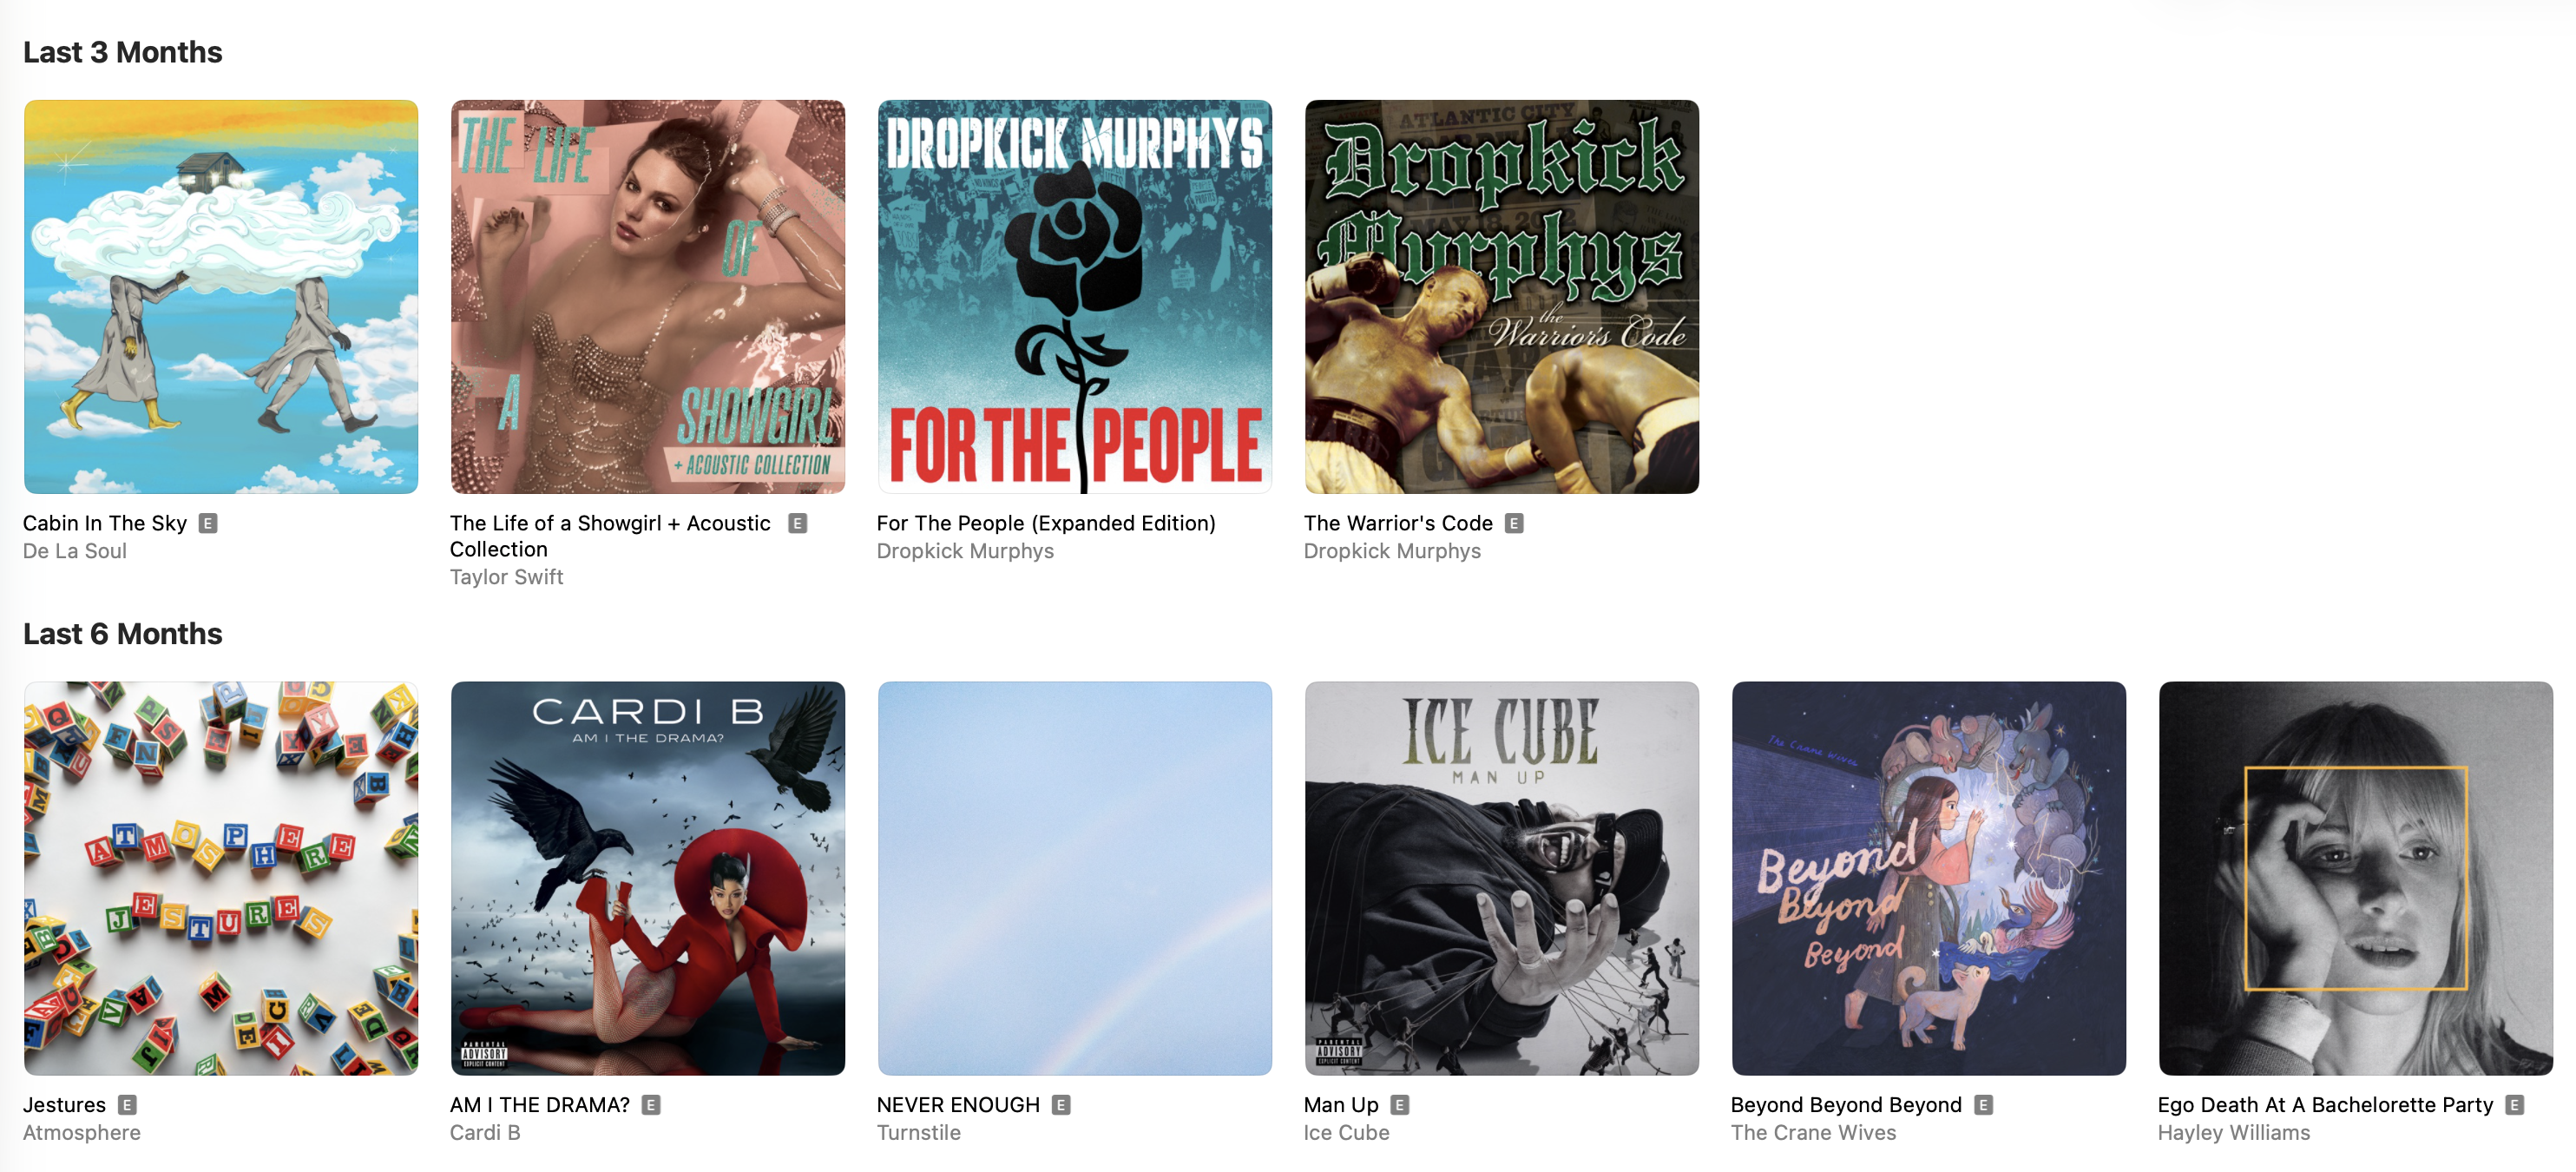2576x1172 pixels.
Task: Select AM I THE DRAMA? album artwork
Action: point(648,878)
